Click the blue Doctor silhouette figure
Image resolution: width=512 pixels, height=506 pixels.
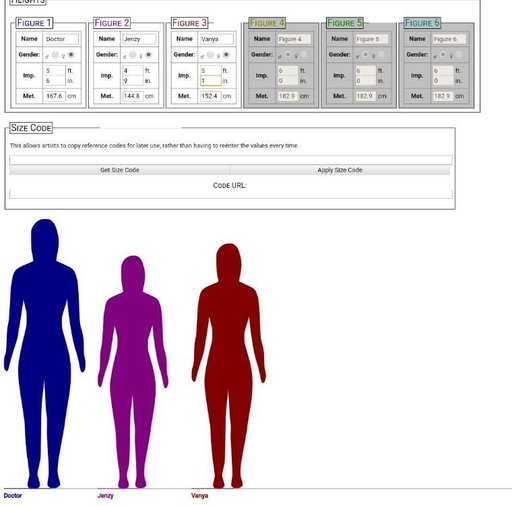click(44, 353)
